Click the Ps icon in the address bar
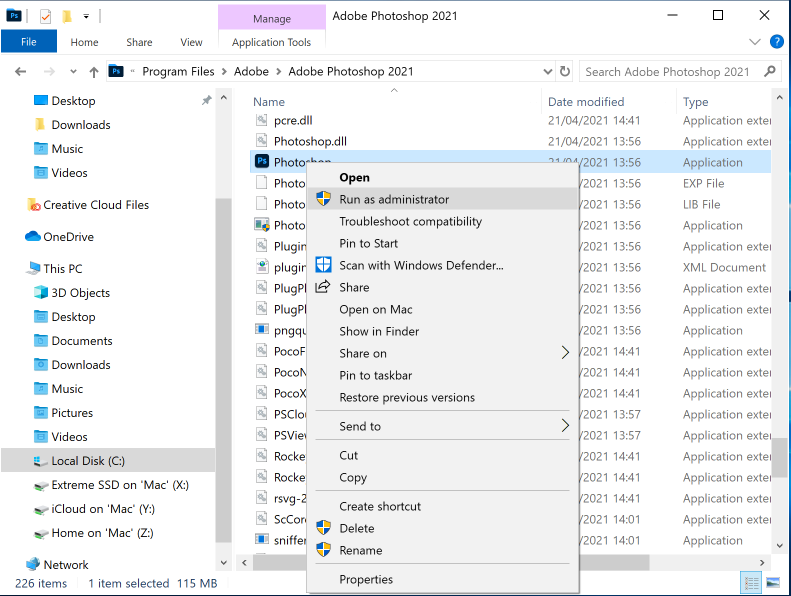This screenshot has width=791, height=596. (116, 71)
